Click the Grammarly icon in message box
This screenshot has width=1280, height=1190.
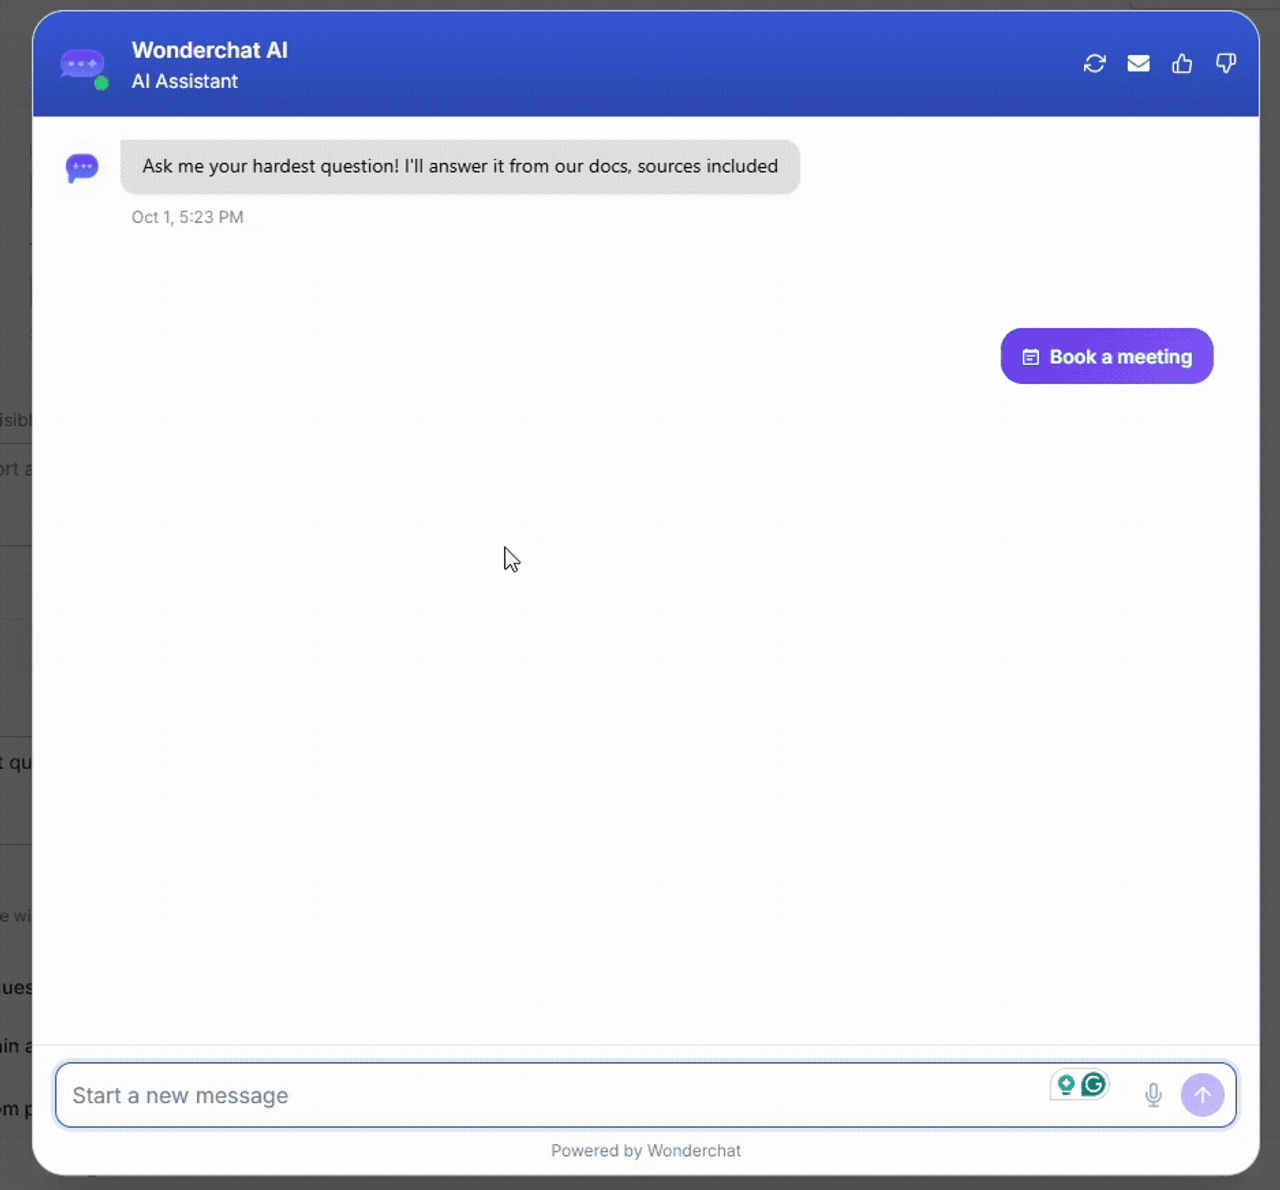click(1094, 1084)
